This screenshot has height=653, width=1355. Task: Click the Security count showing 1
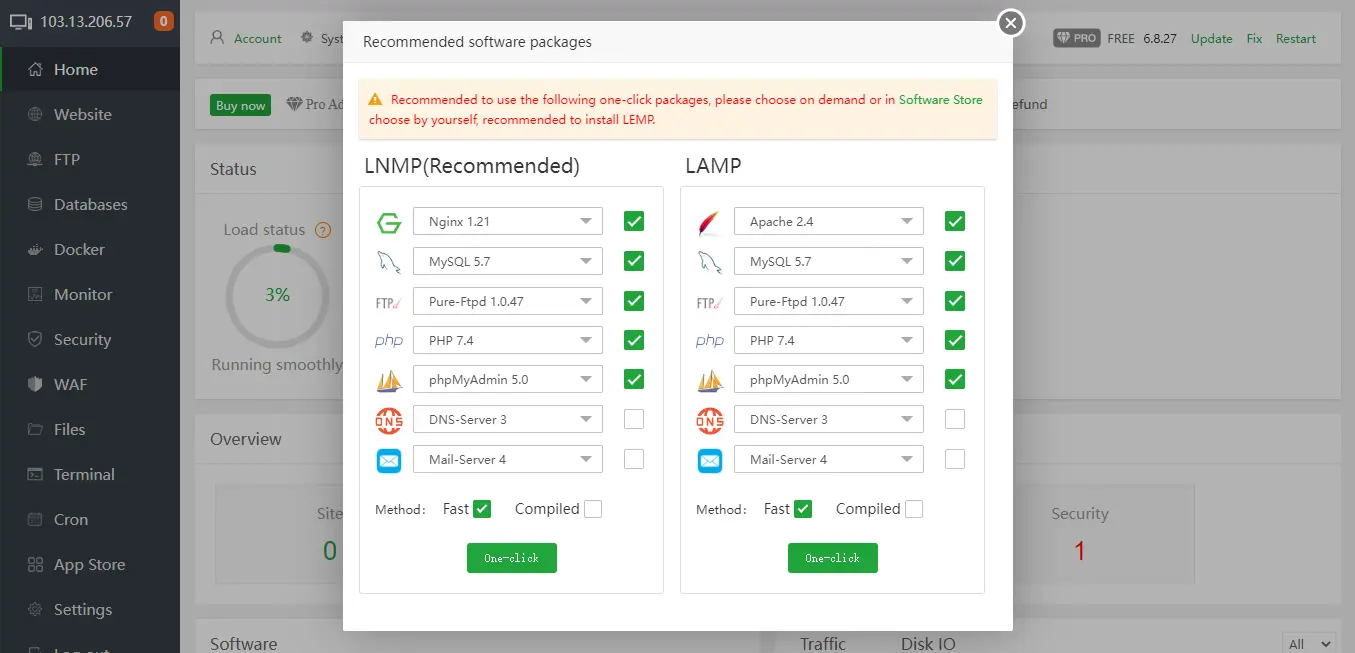[x=1079, y=550]
